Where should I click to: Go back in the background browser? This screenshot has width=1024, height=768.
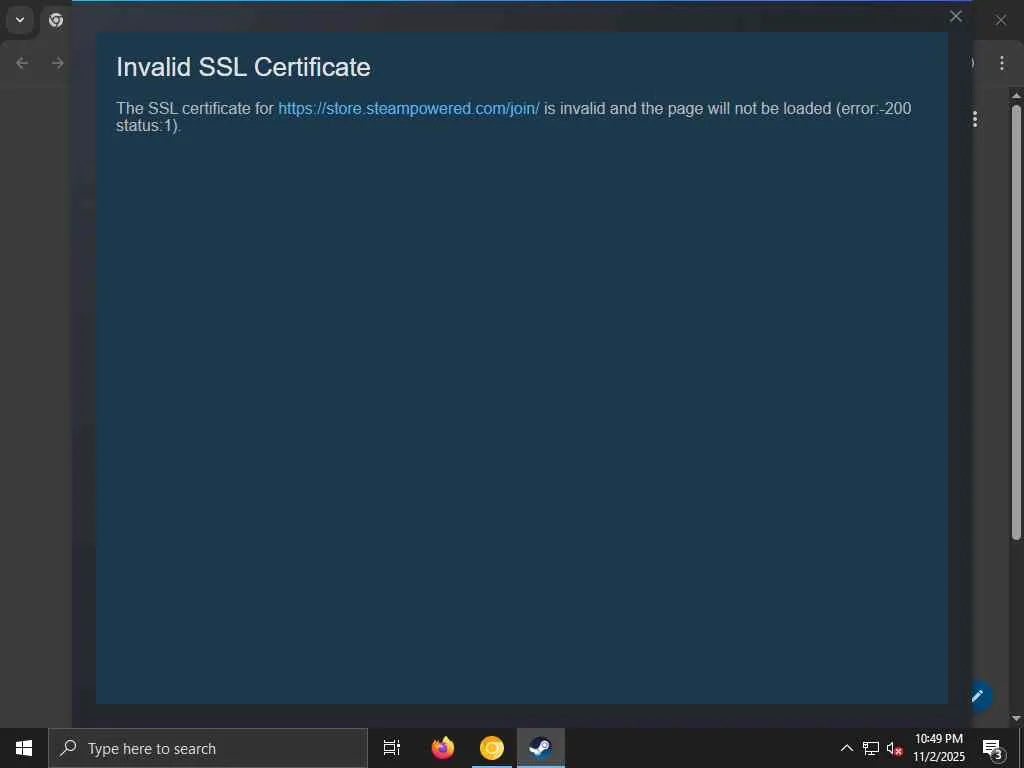click(22, 63)
